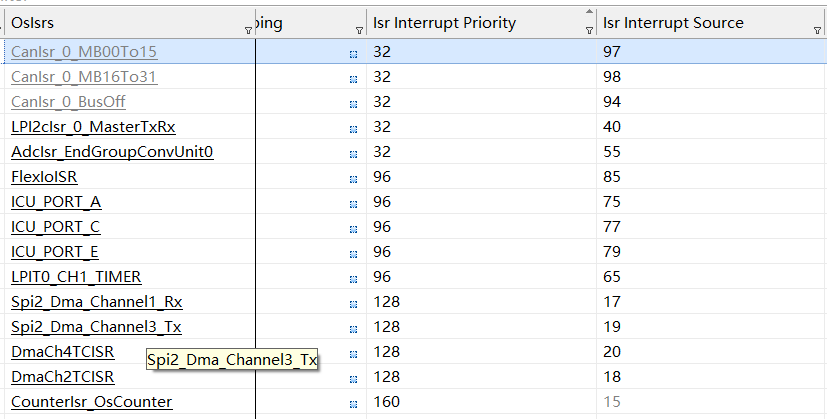
Task: Click the grid icon beside LPI2cIsr_0_MasterTxRx
Action: [x=354, y=128]
